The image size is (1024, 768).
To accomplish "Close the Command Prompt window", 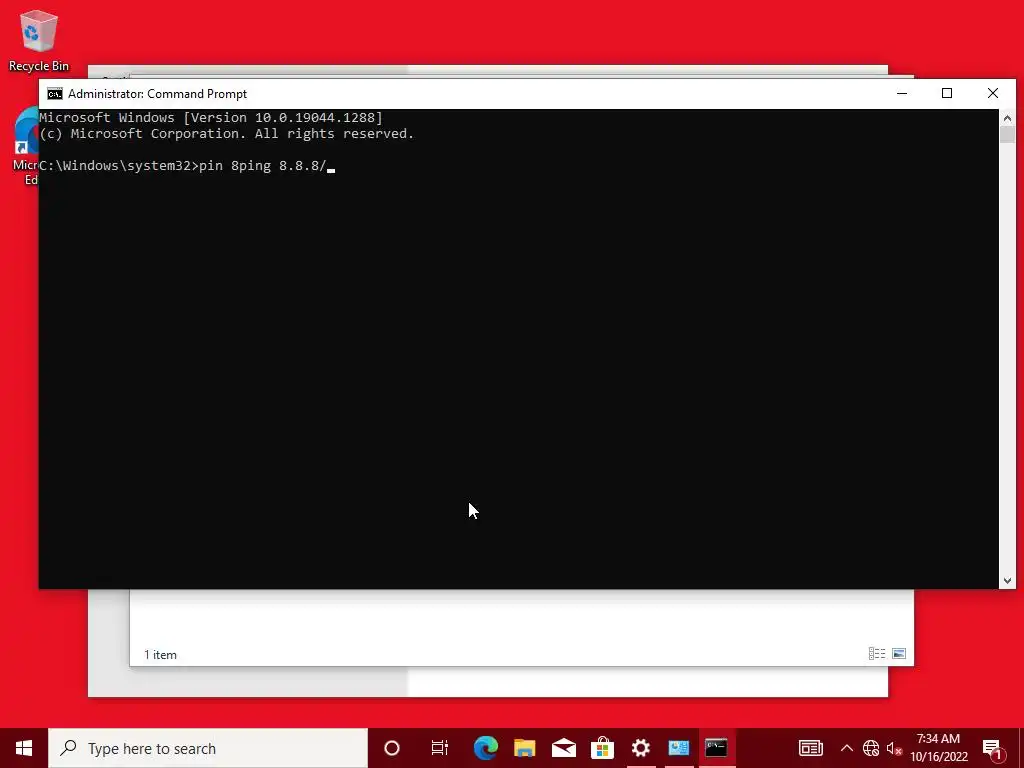I will click(993, 93).
